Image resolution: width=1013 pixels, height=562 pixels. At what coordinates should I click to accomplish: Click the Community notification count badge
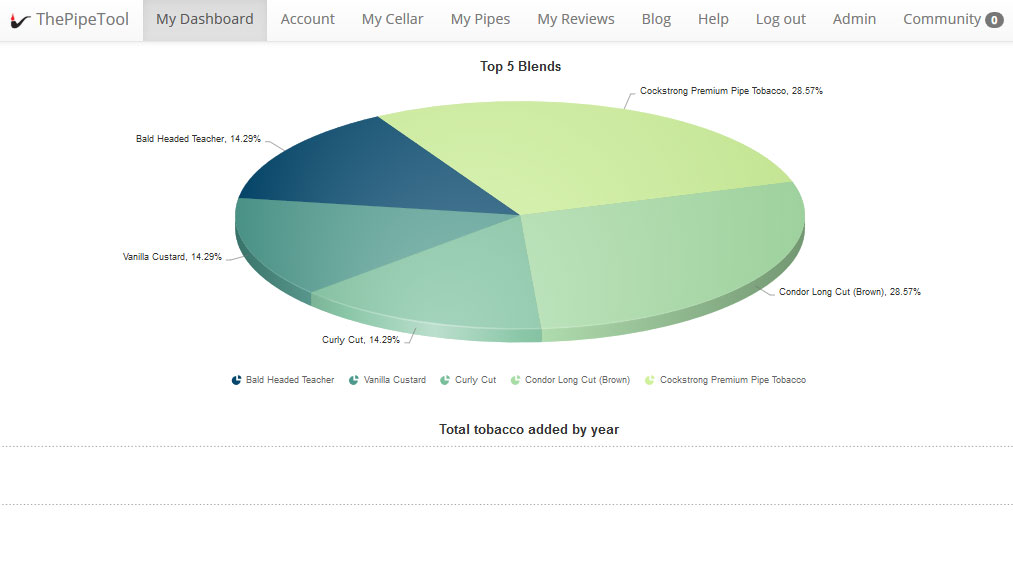click(x=994, y=21)
